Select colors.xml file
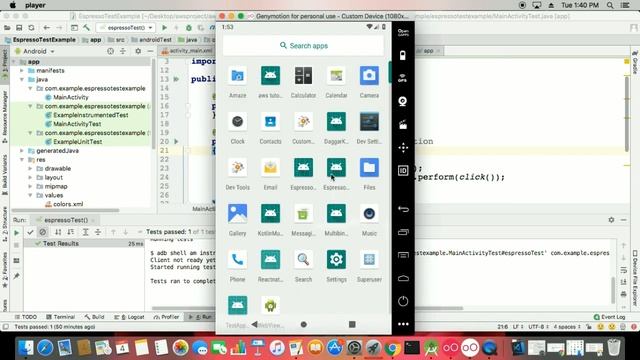 (68, 204)
